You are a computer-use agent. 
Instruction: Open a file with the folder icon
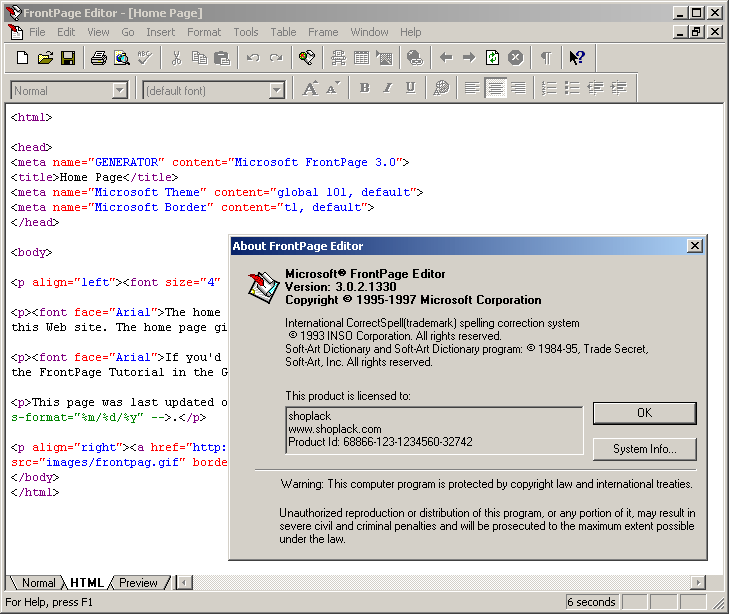click(x=45, y=58)
